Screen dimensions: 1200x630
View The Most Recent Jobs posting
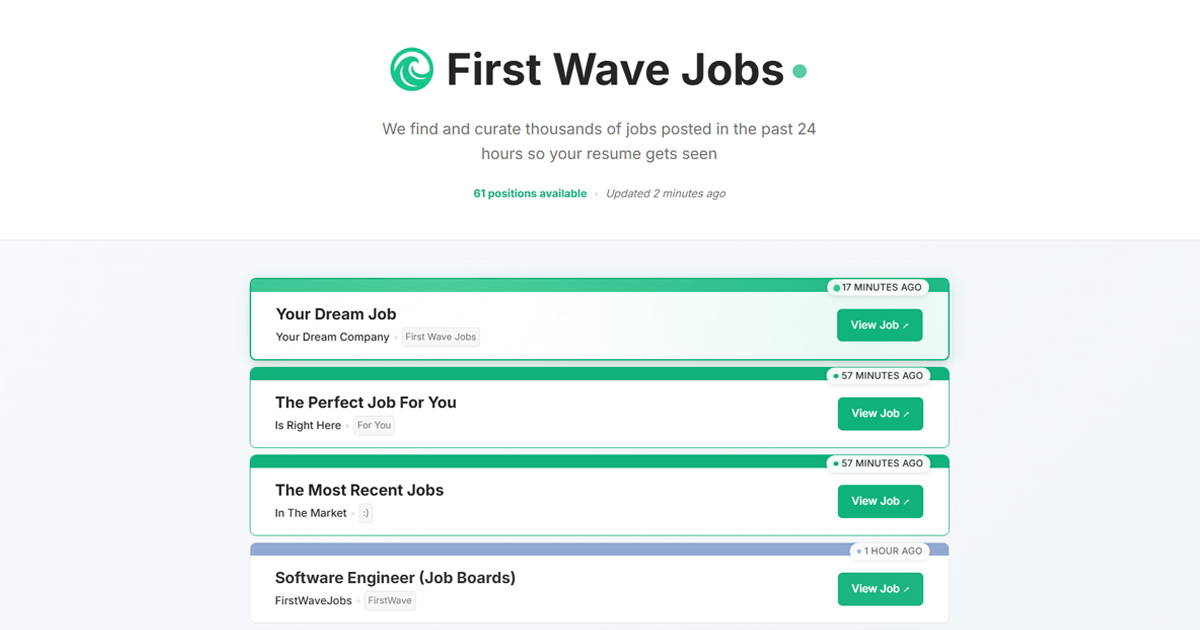click(880, 501)
